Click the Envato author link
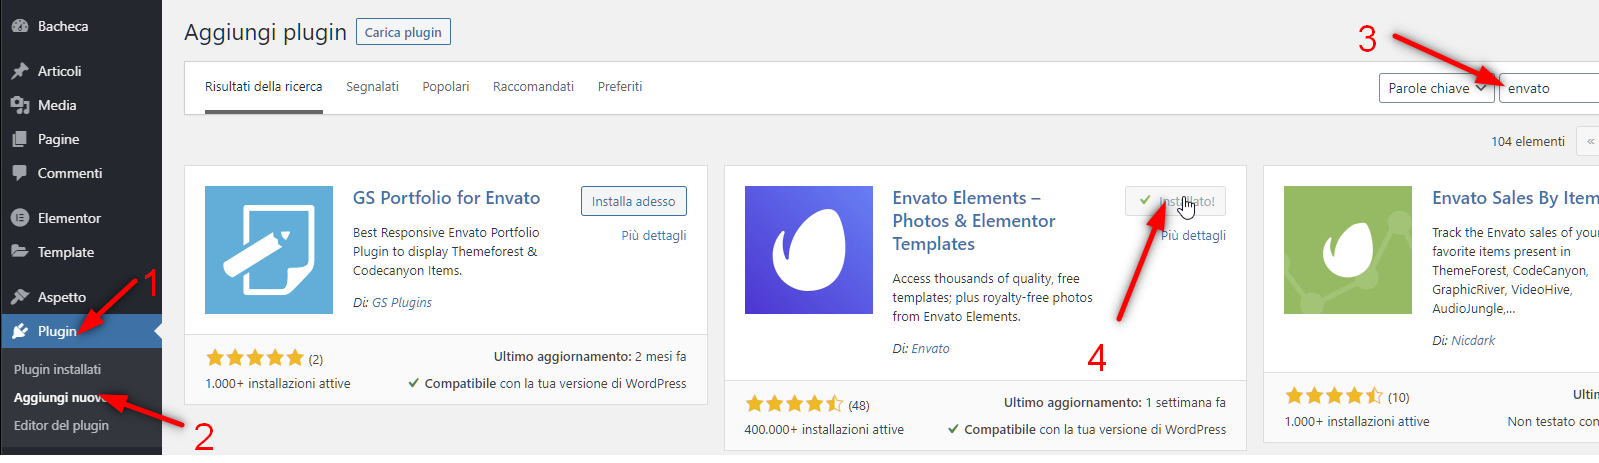1599x463 pixels. click(931, 348)
